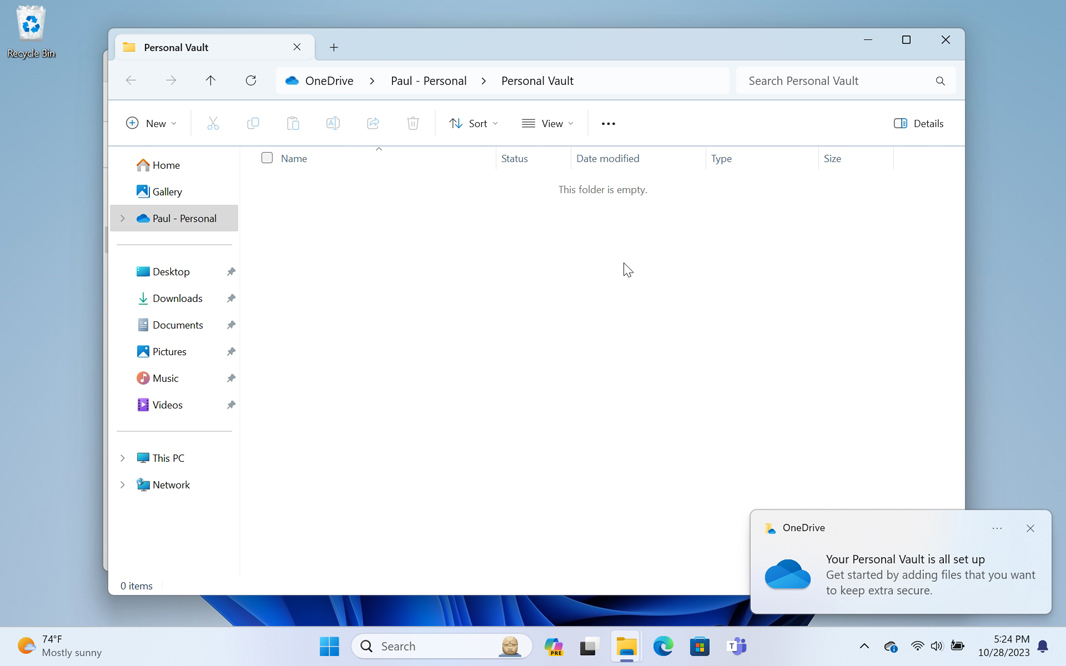Toggle the Details pane button
The width and height of the screenshot is (1066, 666).
[x=918, y=124]
